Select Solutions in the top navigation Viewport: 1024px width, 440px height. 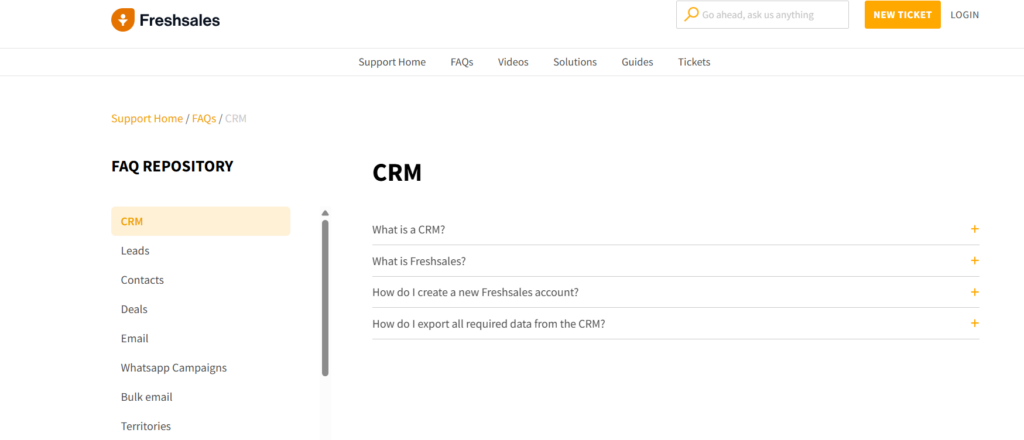(x=575, y=62)
